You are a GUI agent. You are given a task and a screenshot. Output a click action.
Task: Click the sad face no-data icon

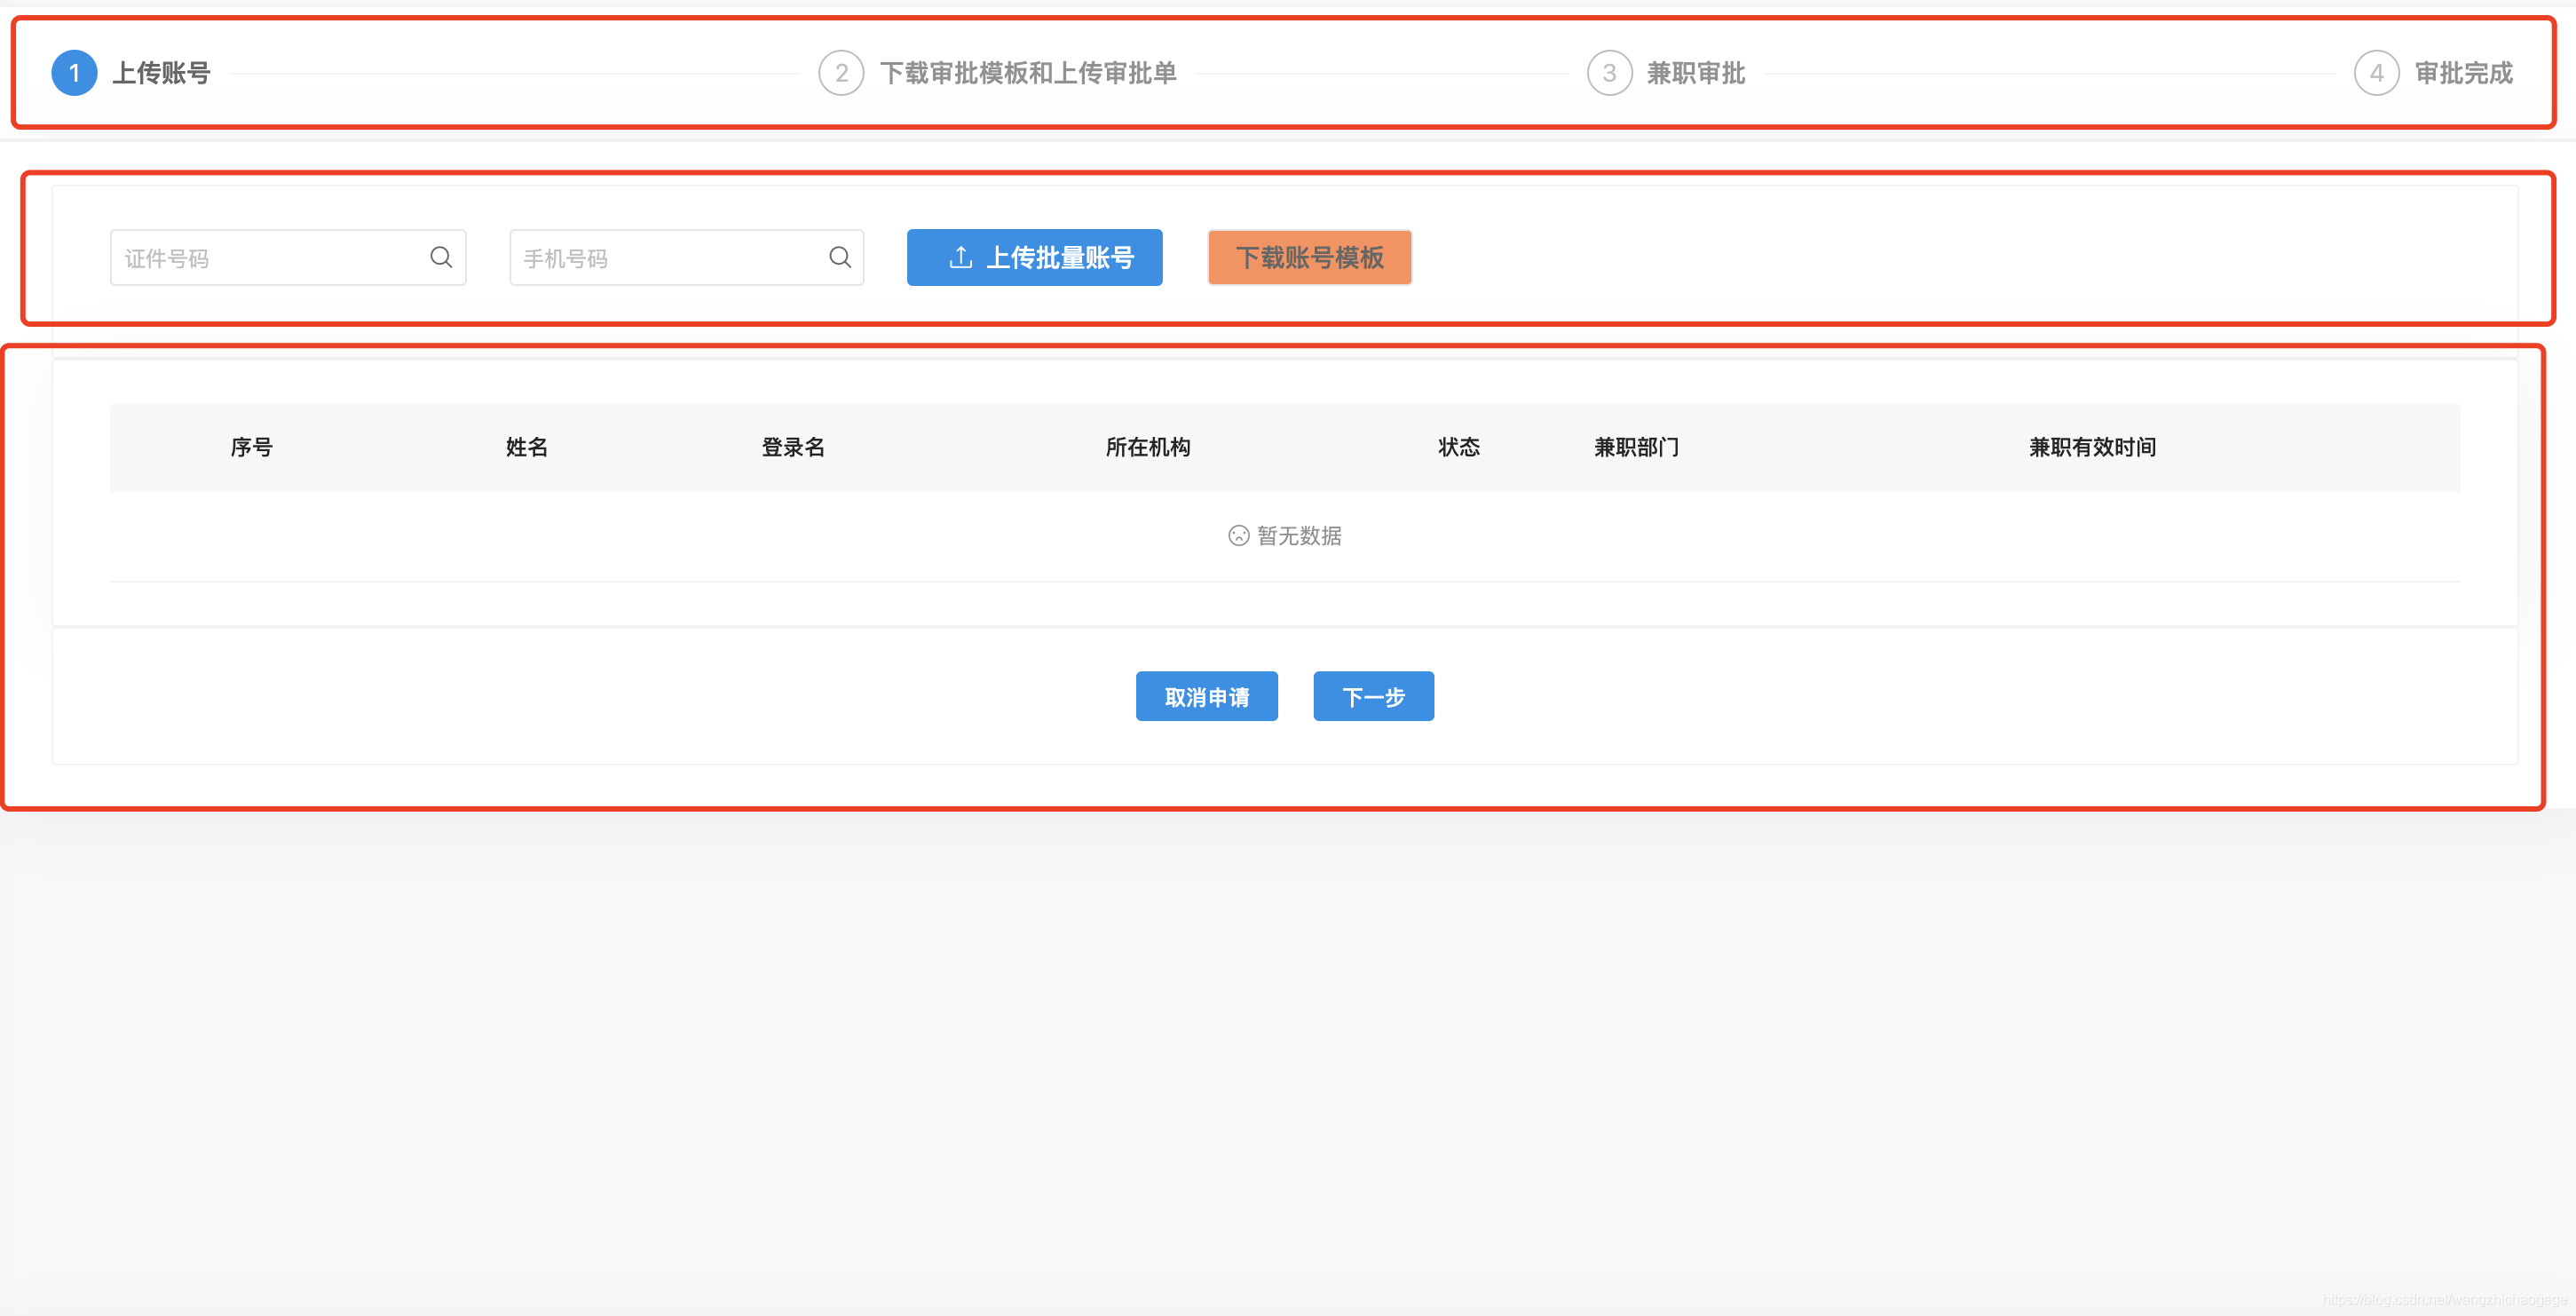click(x=1238, y=536)
